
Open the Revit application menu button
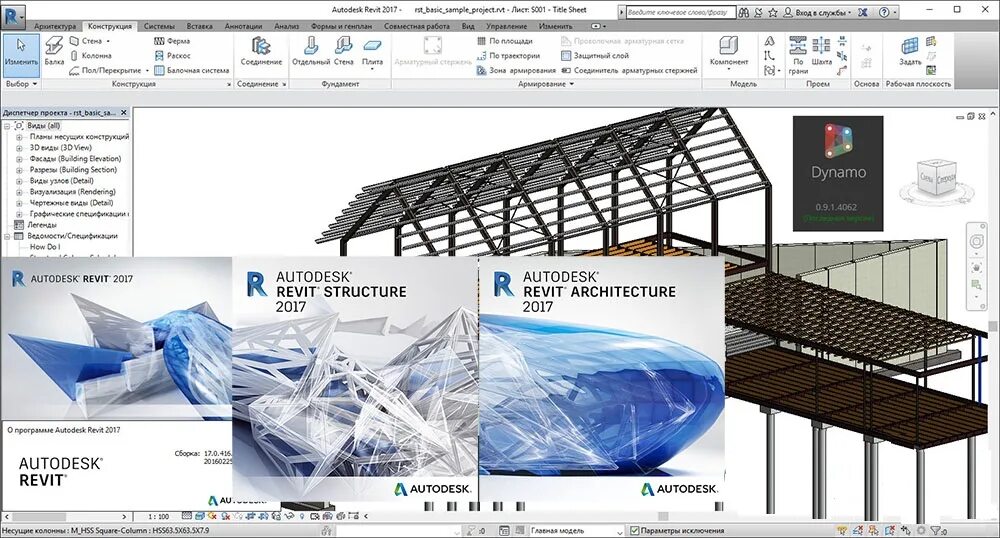point(13,16)
